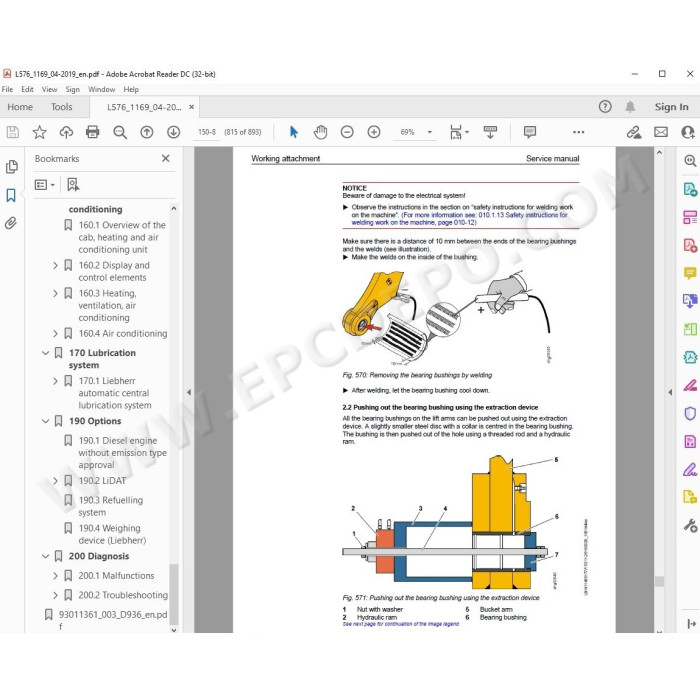Open the page thumbnails panel icon

point(12,167)
